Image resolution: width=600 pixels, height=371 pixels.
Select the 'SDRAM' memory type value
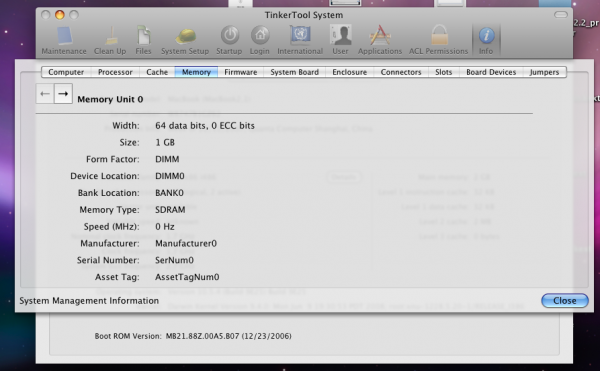[170, 210]
